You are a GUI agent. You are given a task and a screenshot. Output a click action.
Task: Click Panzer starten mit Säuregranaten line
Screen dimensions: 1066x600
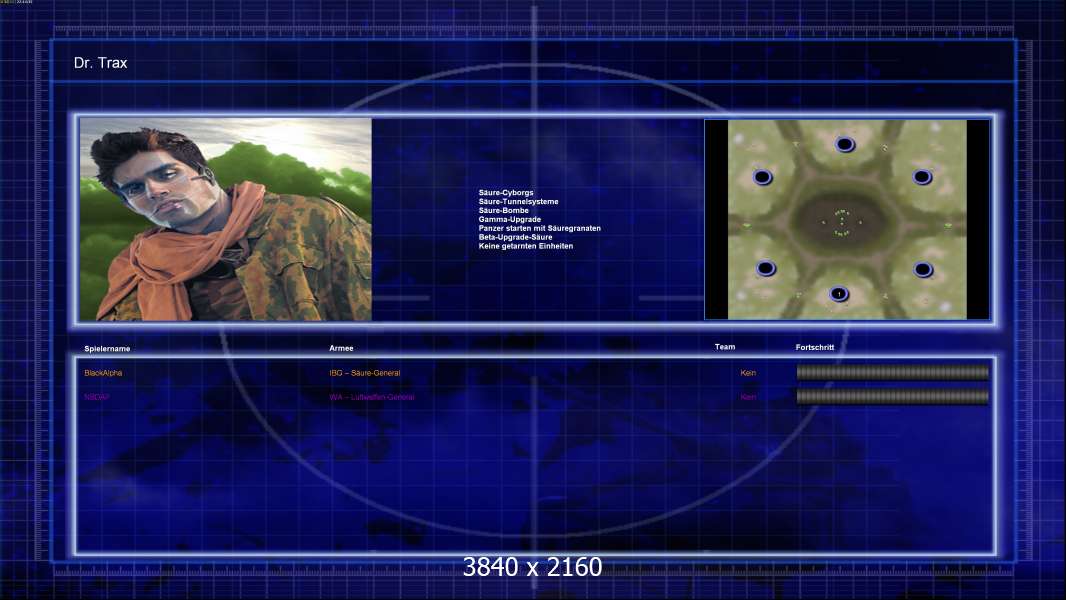[x=540, y=228]
